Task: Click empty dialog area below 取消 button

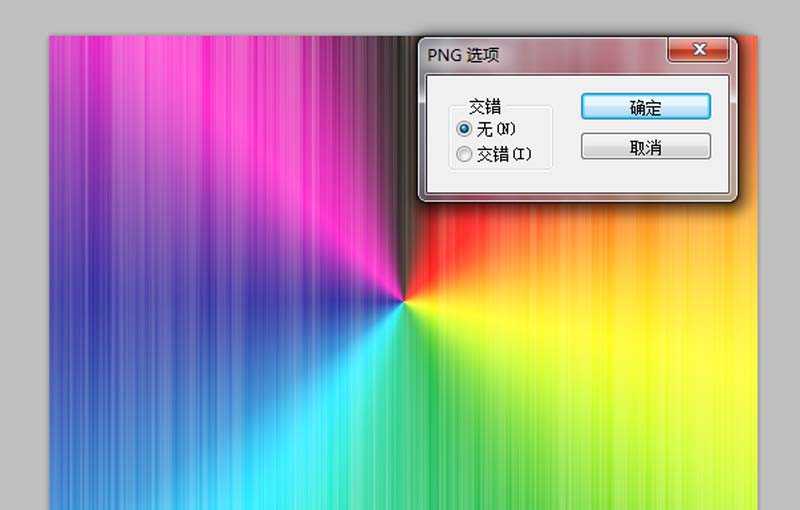Action: click(x=645, y=176)
